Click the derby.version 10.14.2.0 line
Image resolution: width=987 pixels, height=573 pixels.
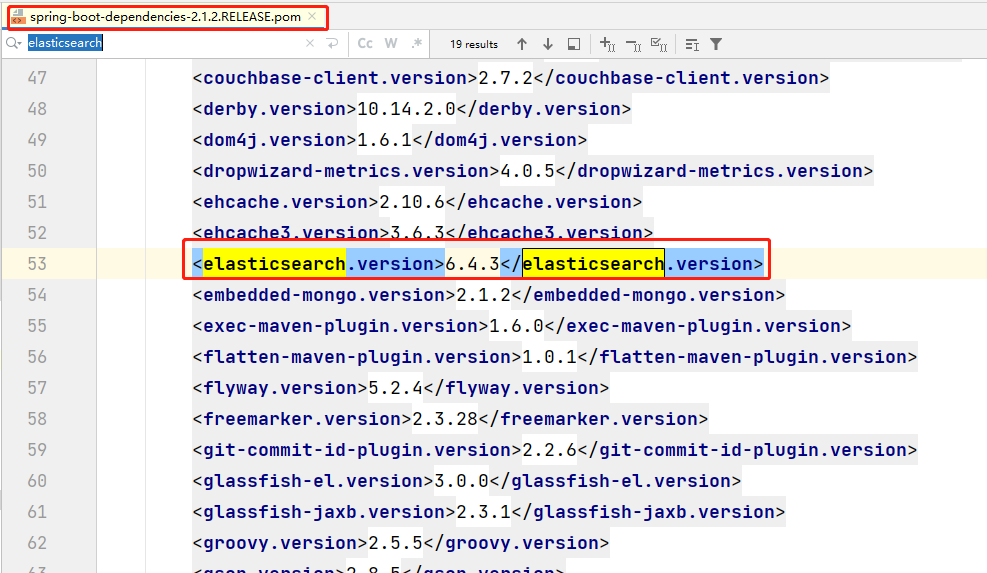click(412, 109)
